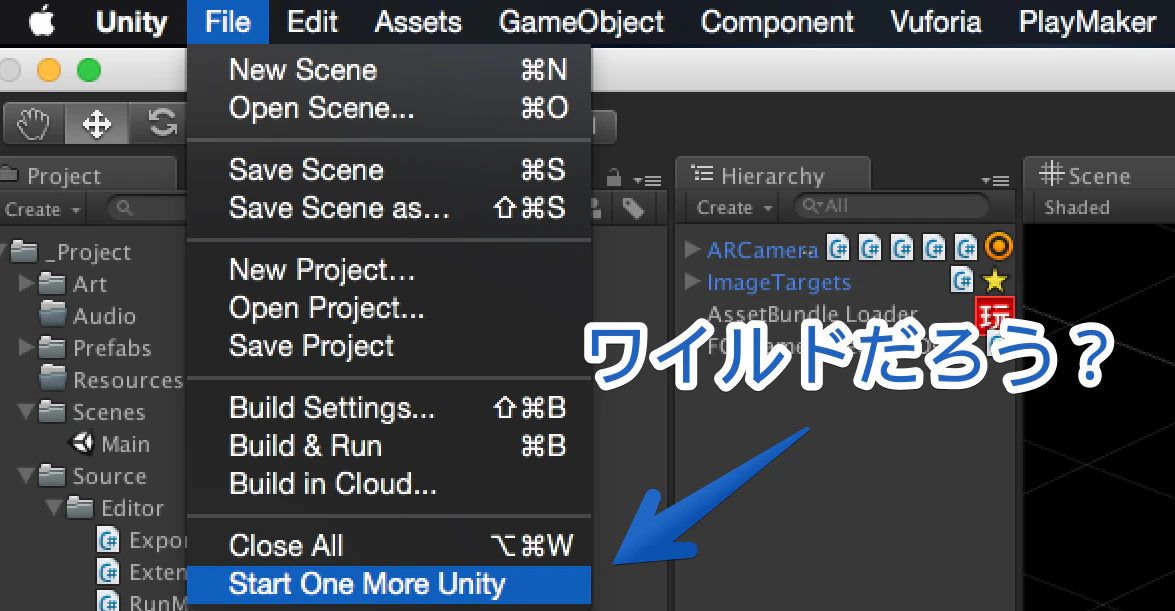Select AssetBundle Loader in the Hierarchy
Viewport: 1175px width, 611px height.
[812, 313]
